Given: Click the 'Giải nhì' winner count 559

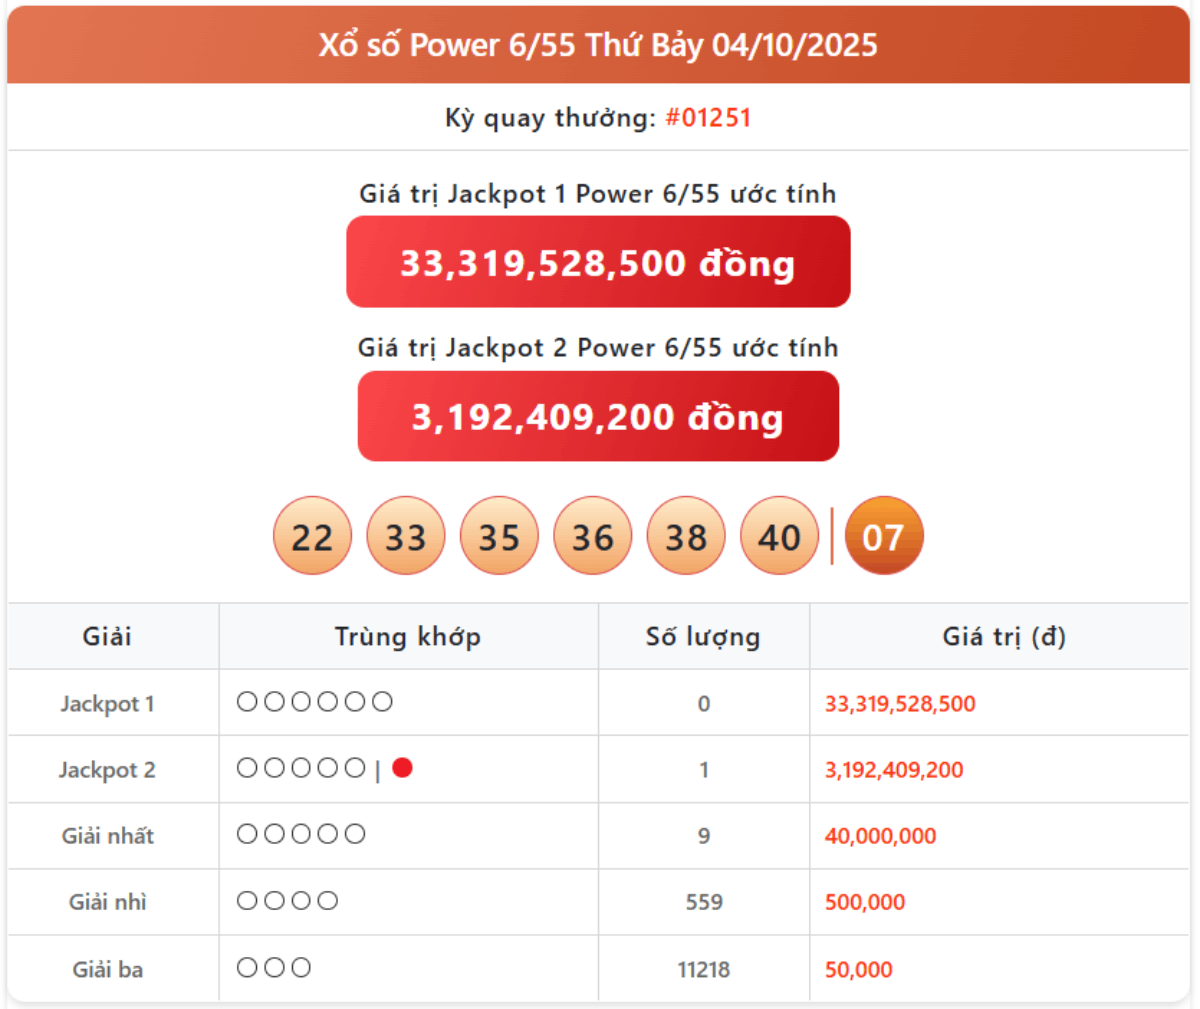Looking at the screenshot, I should coord(704,902).
